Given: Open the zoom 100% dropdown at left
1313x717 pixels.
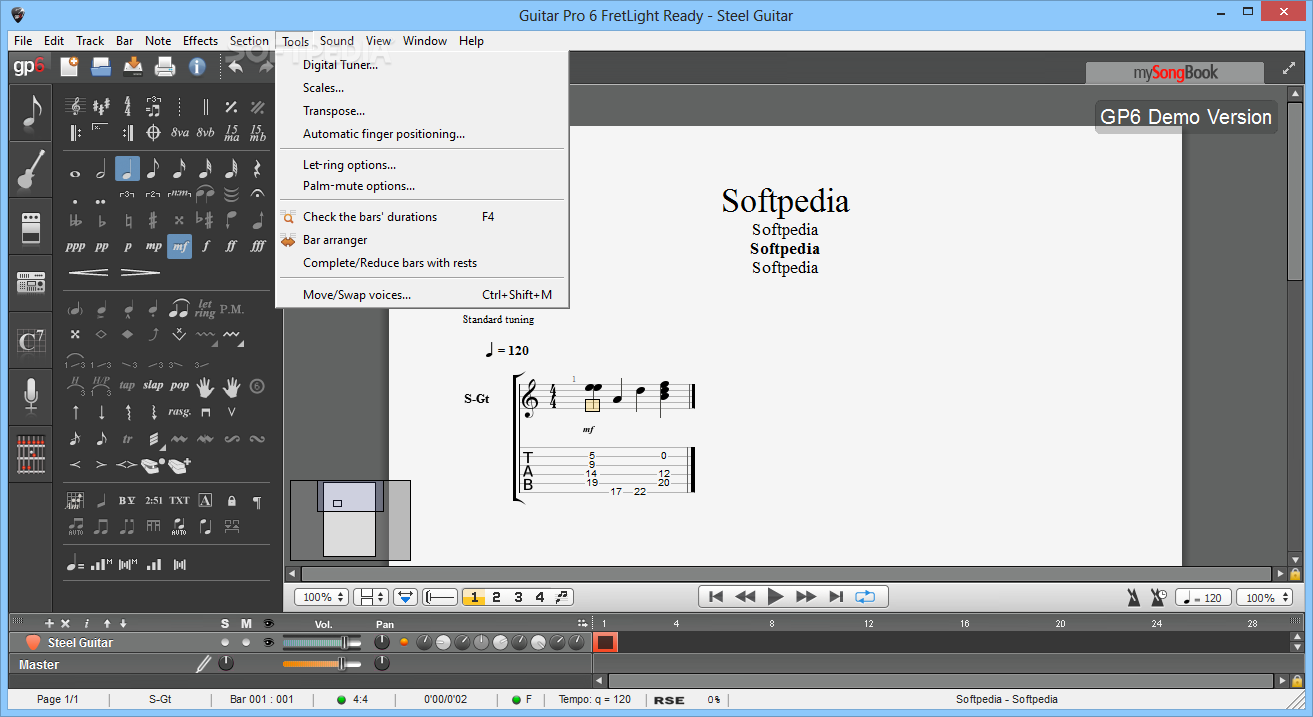Looking at the screenshot, I should point(322,597).
